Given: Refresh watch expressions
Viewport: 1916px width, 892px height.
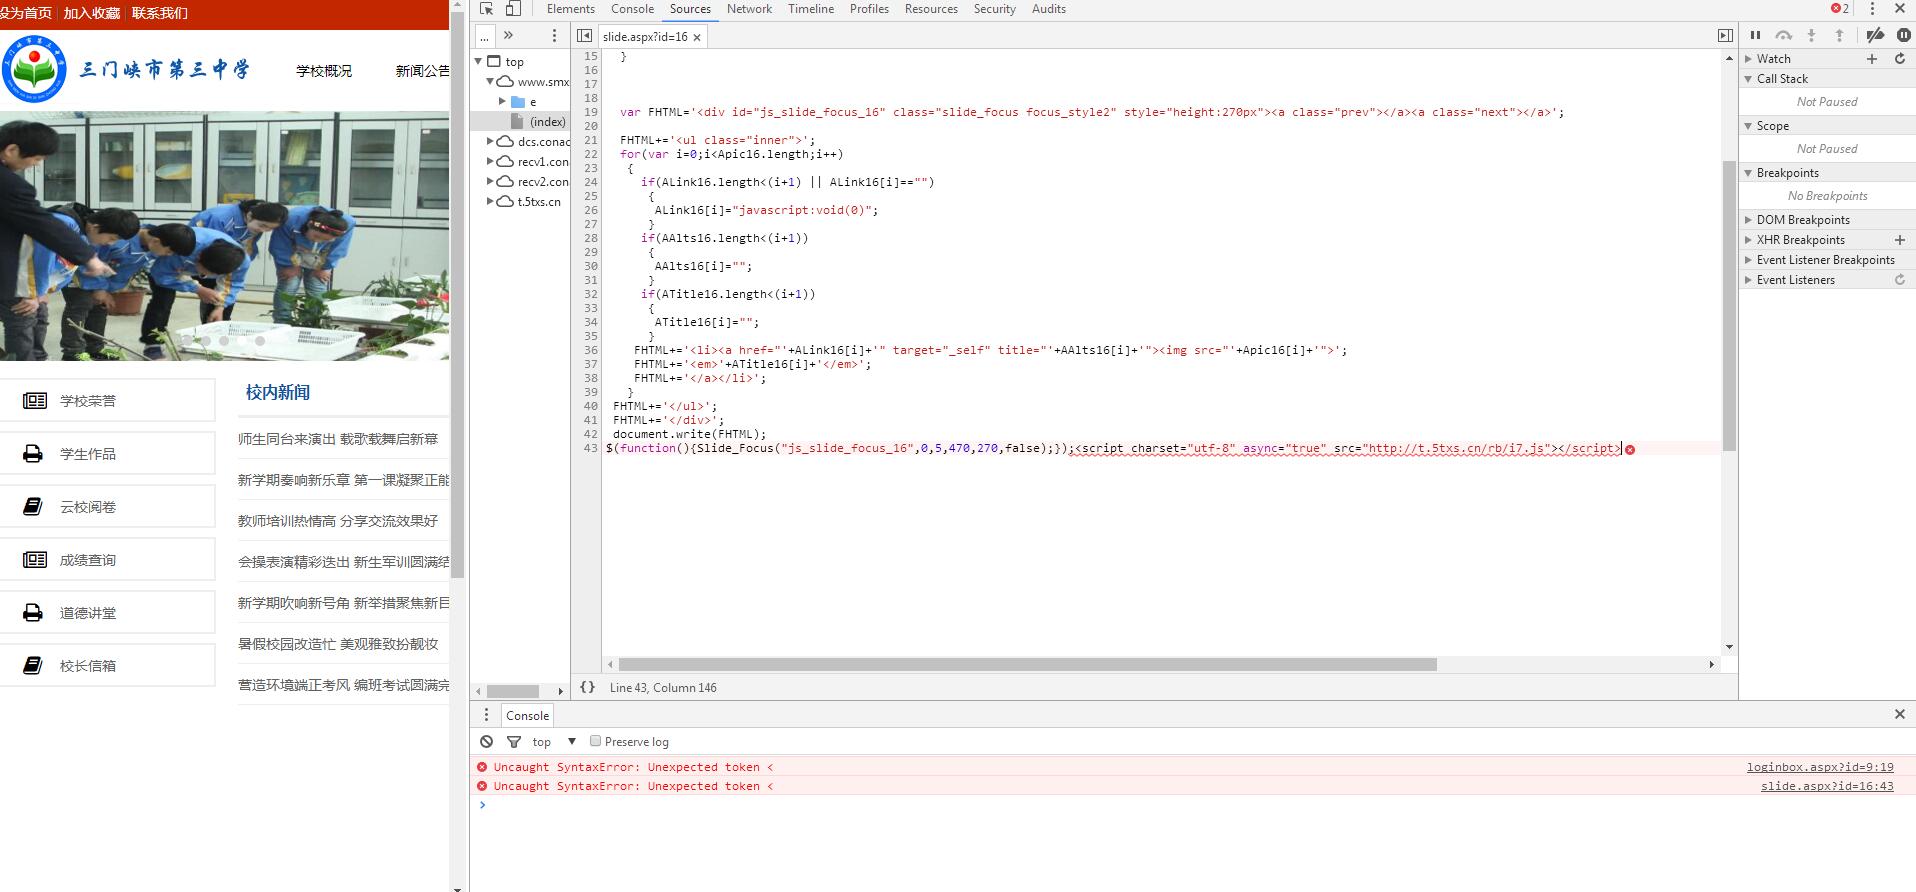Looking at the screenshot, I should (x=1900, y=59).
